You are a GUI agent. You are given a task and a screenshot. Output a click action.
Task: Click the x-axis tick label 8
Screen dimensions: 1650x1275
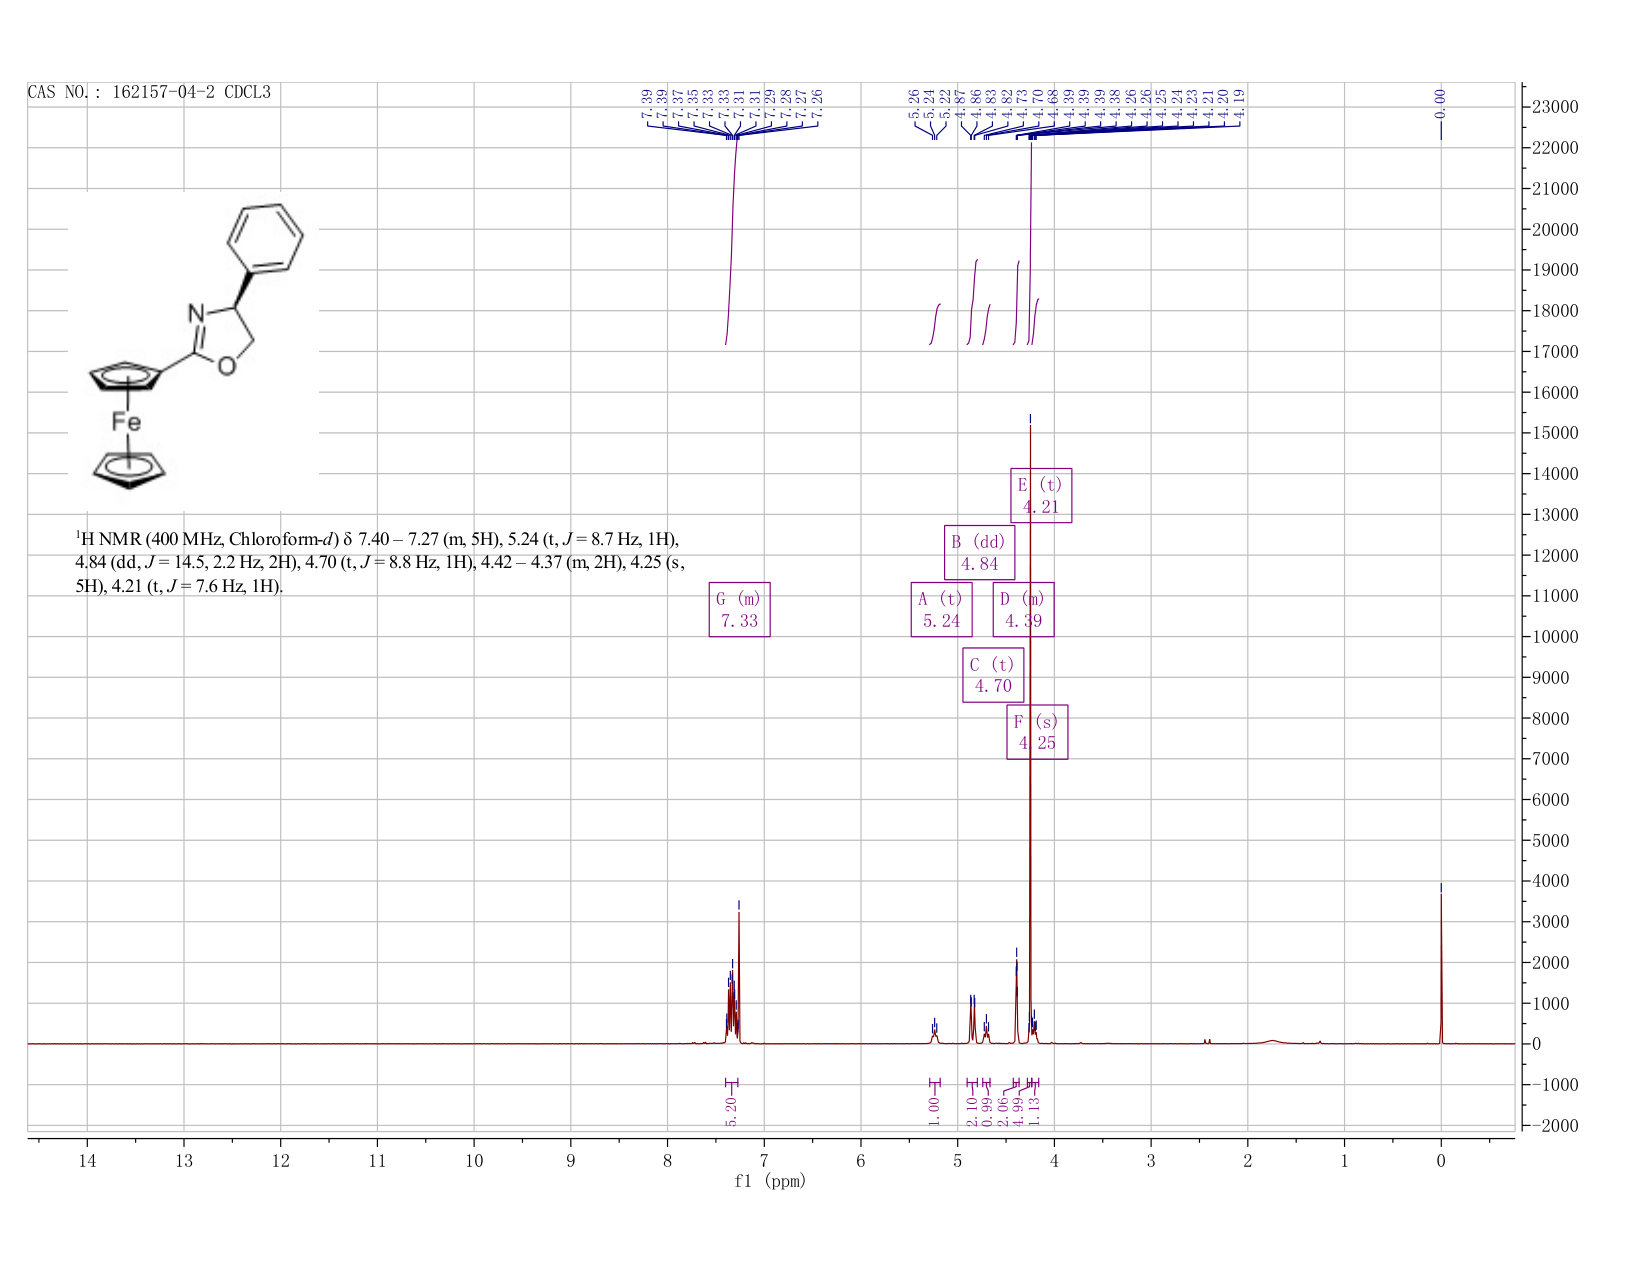(667, 1160)
